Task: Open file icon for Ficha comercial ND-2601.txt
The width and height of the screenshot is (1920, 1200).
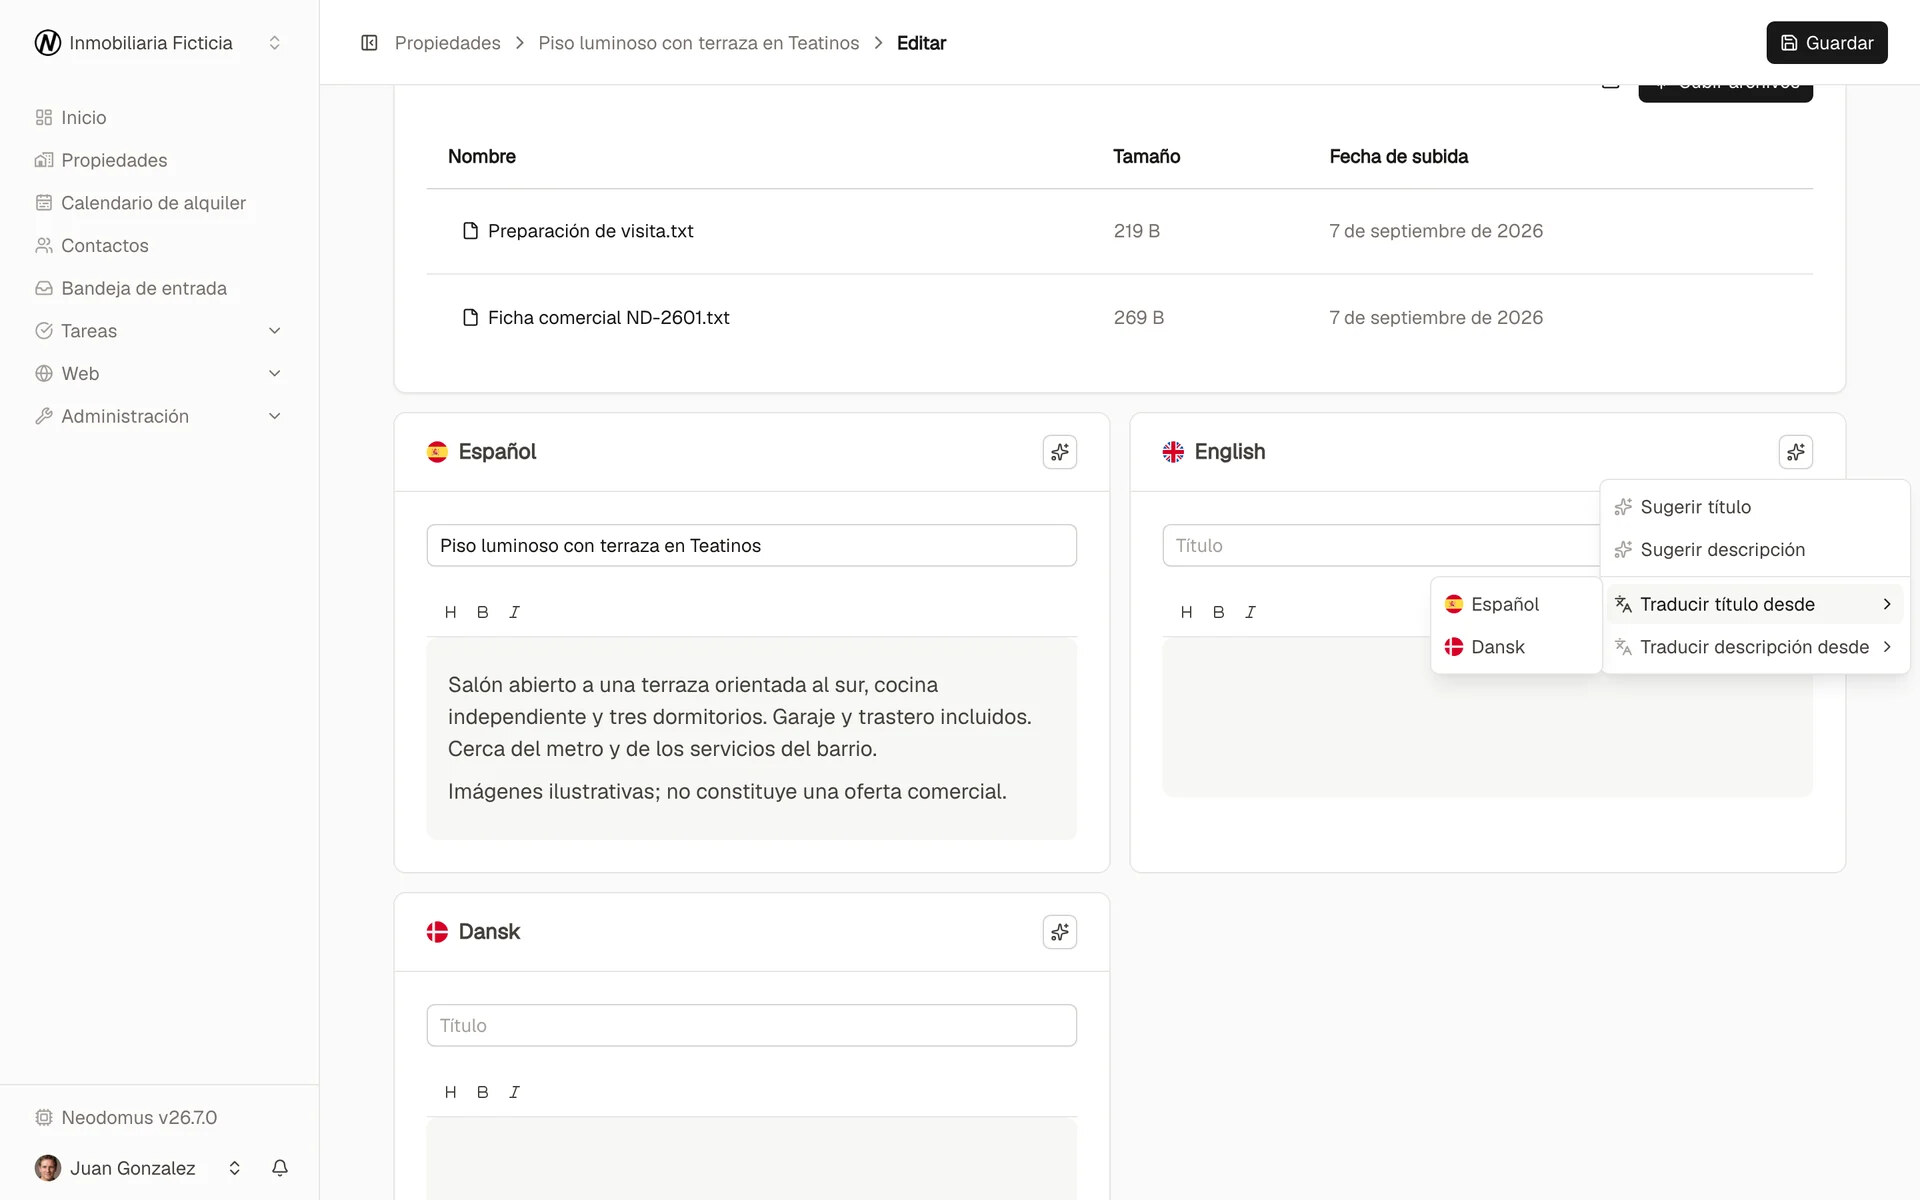Action: (470, 317)
